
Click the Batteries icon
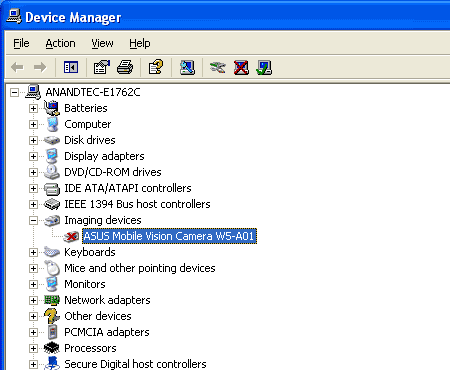tap(52, 108)
